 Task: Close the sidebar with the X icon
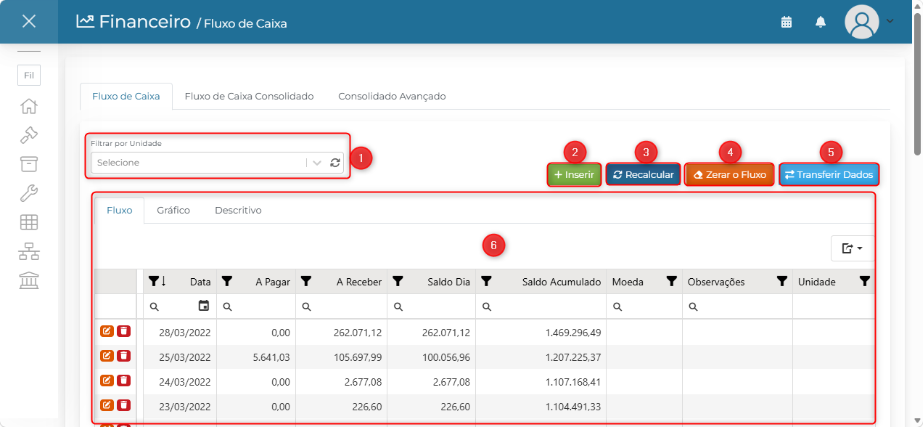(29, 21)
